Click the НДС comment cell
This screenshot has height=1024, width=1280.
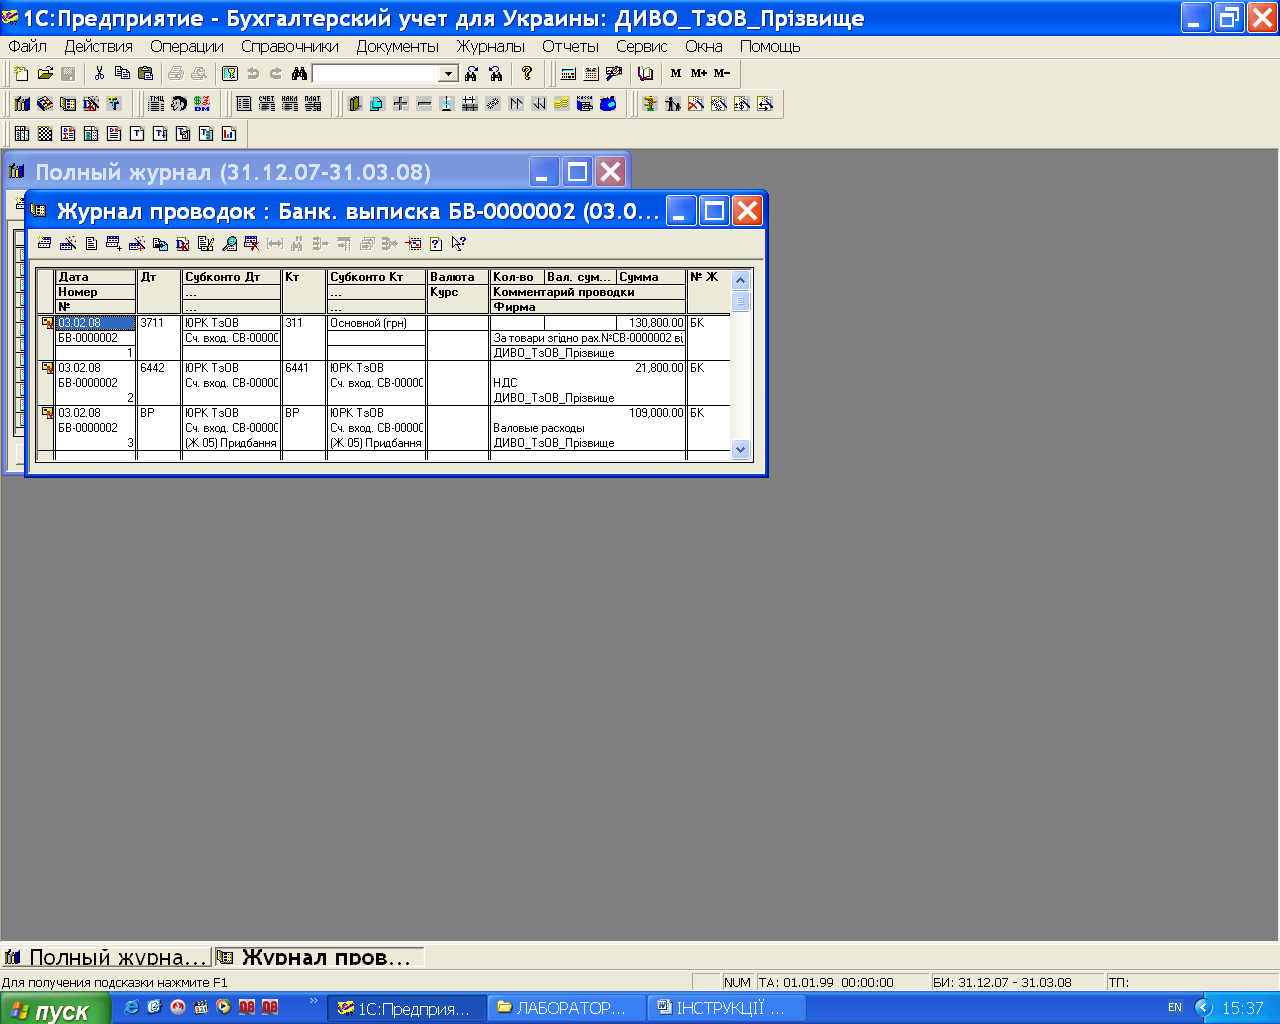click(588, 383)
